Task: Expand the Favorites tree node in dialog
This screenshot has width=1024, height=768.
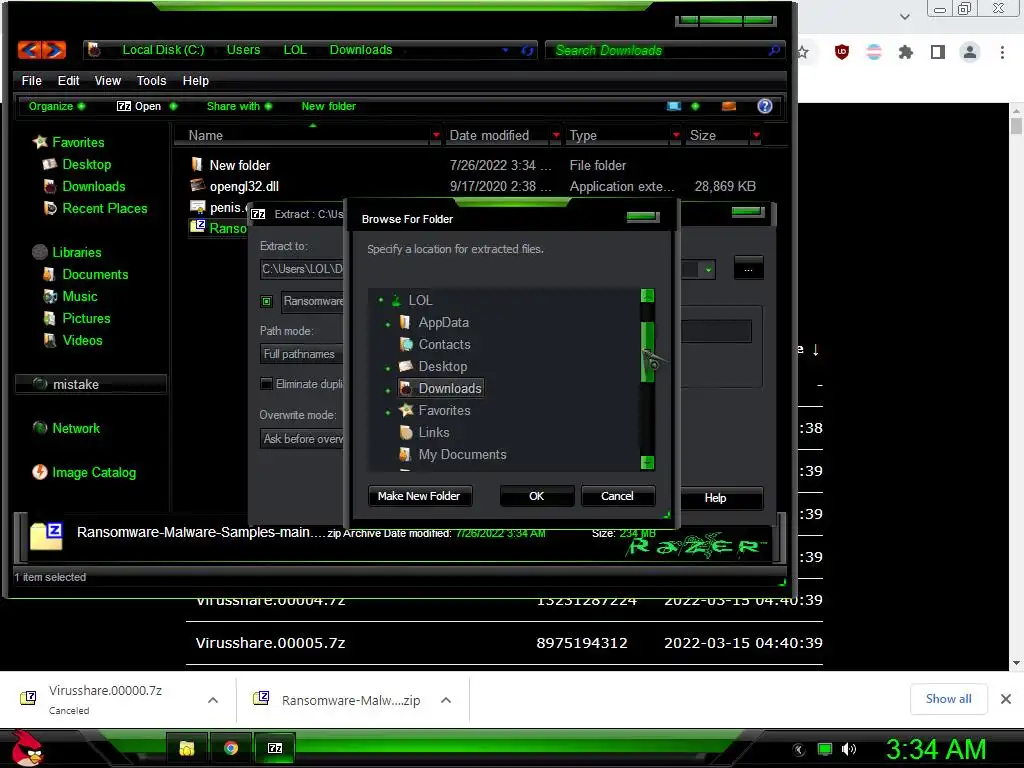Action: tap(388, 412)
